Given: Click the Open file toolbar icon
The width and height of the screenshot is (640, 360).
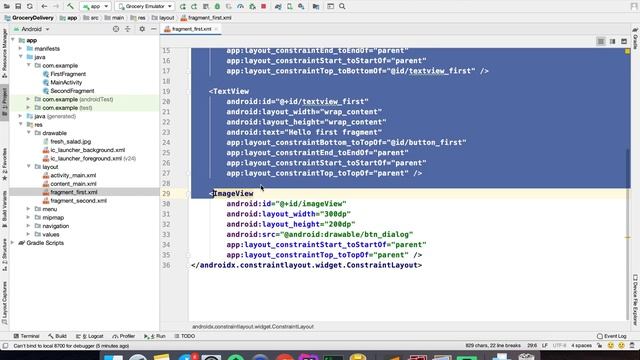Looking at the screenshot, I should 7,7.
